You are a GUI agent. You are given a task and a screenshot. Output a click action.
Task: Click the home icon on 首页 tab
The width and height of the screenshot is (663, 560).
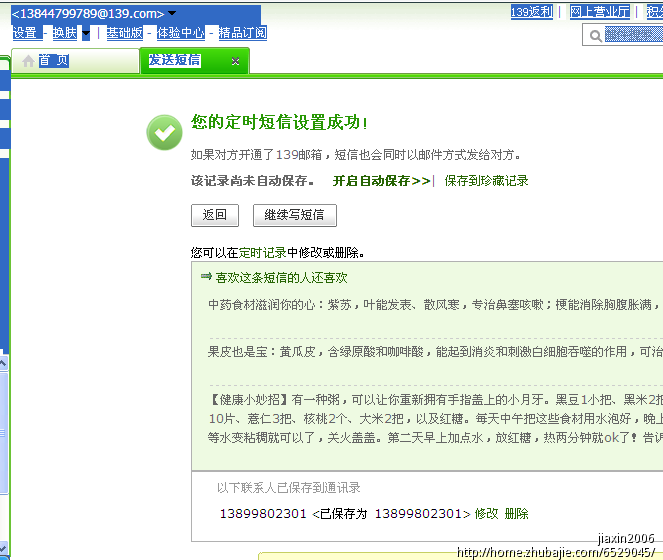point(28,61)
